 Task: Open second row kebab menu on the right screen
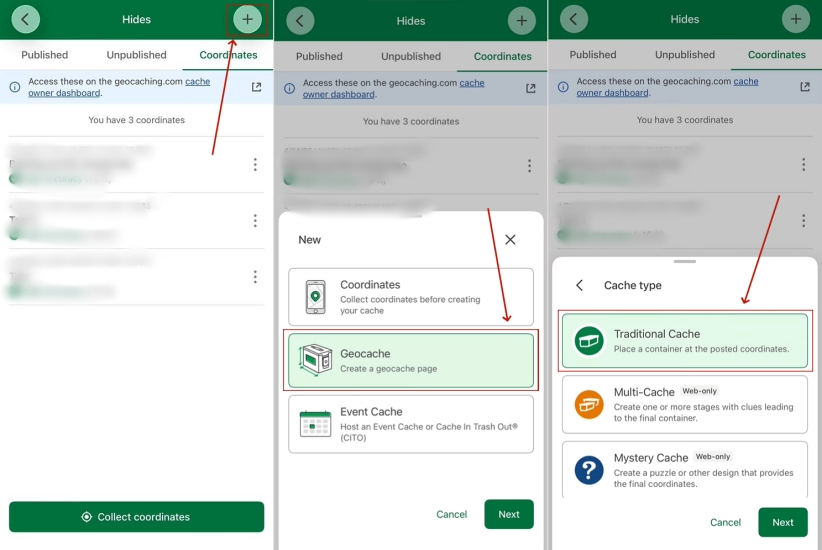[x=804, y=220]
